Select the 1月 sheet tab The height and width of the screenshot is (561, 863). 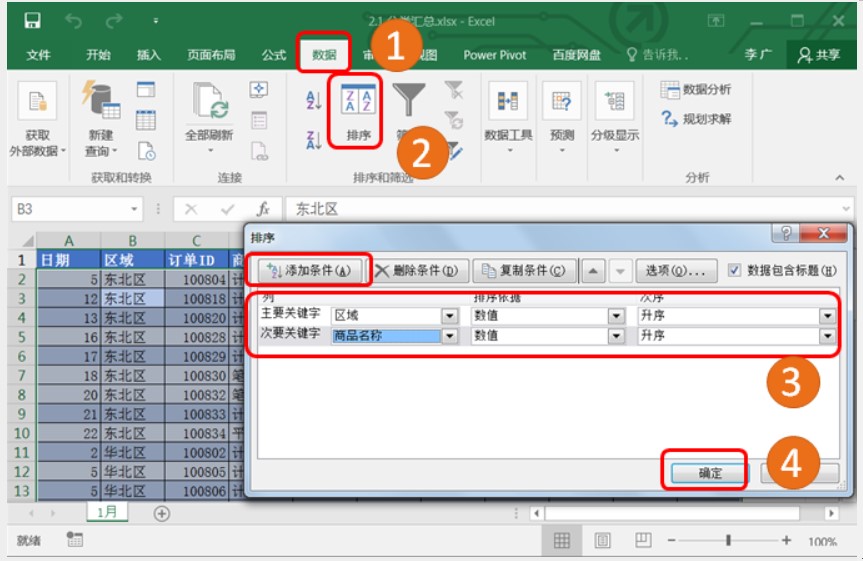(x=107, y=512)
